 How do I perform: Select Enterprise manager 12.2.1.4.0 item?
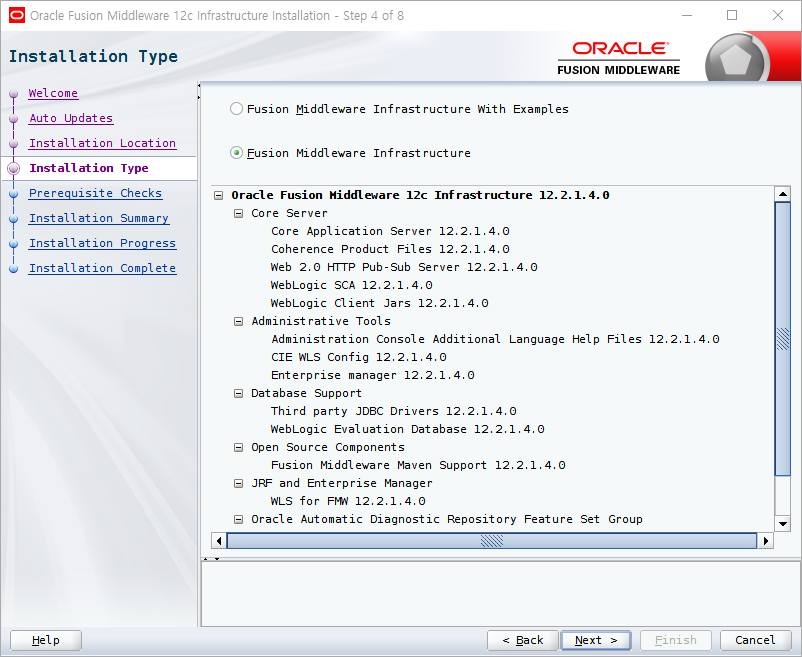(x=372, y=375)
